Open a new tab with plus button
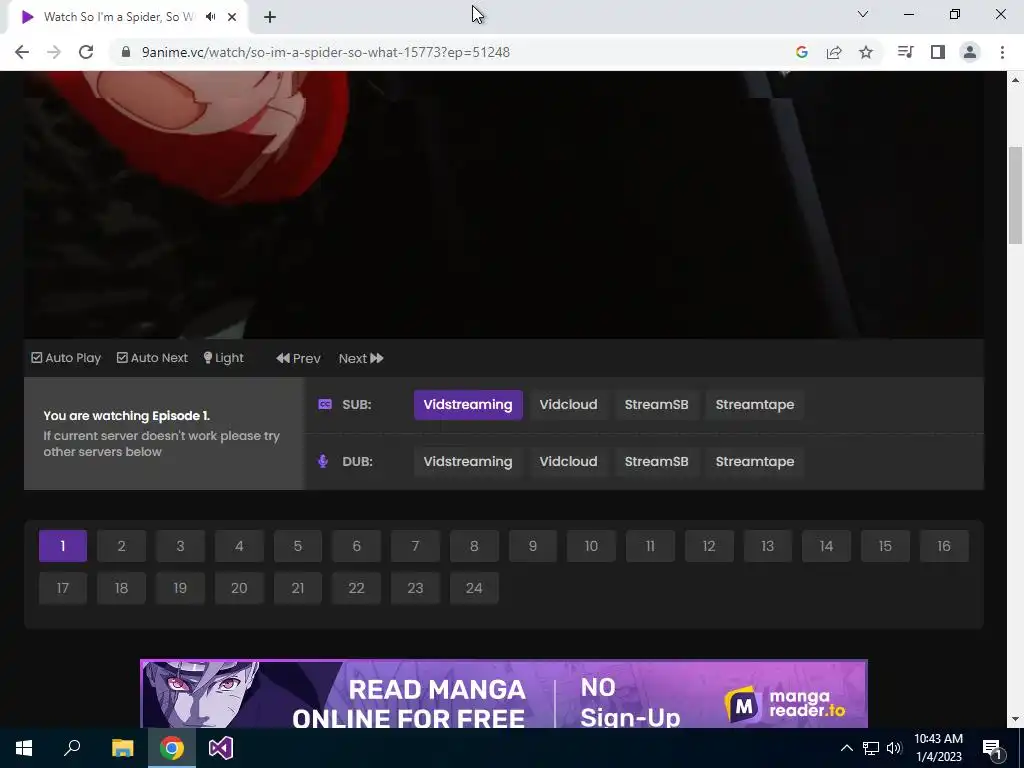This screenshot has height=768, width=1024. tap(270, 17)
